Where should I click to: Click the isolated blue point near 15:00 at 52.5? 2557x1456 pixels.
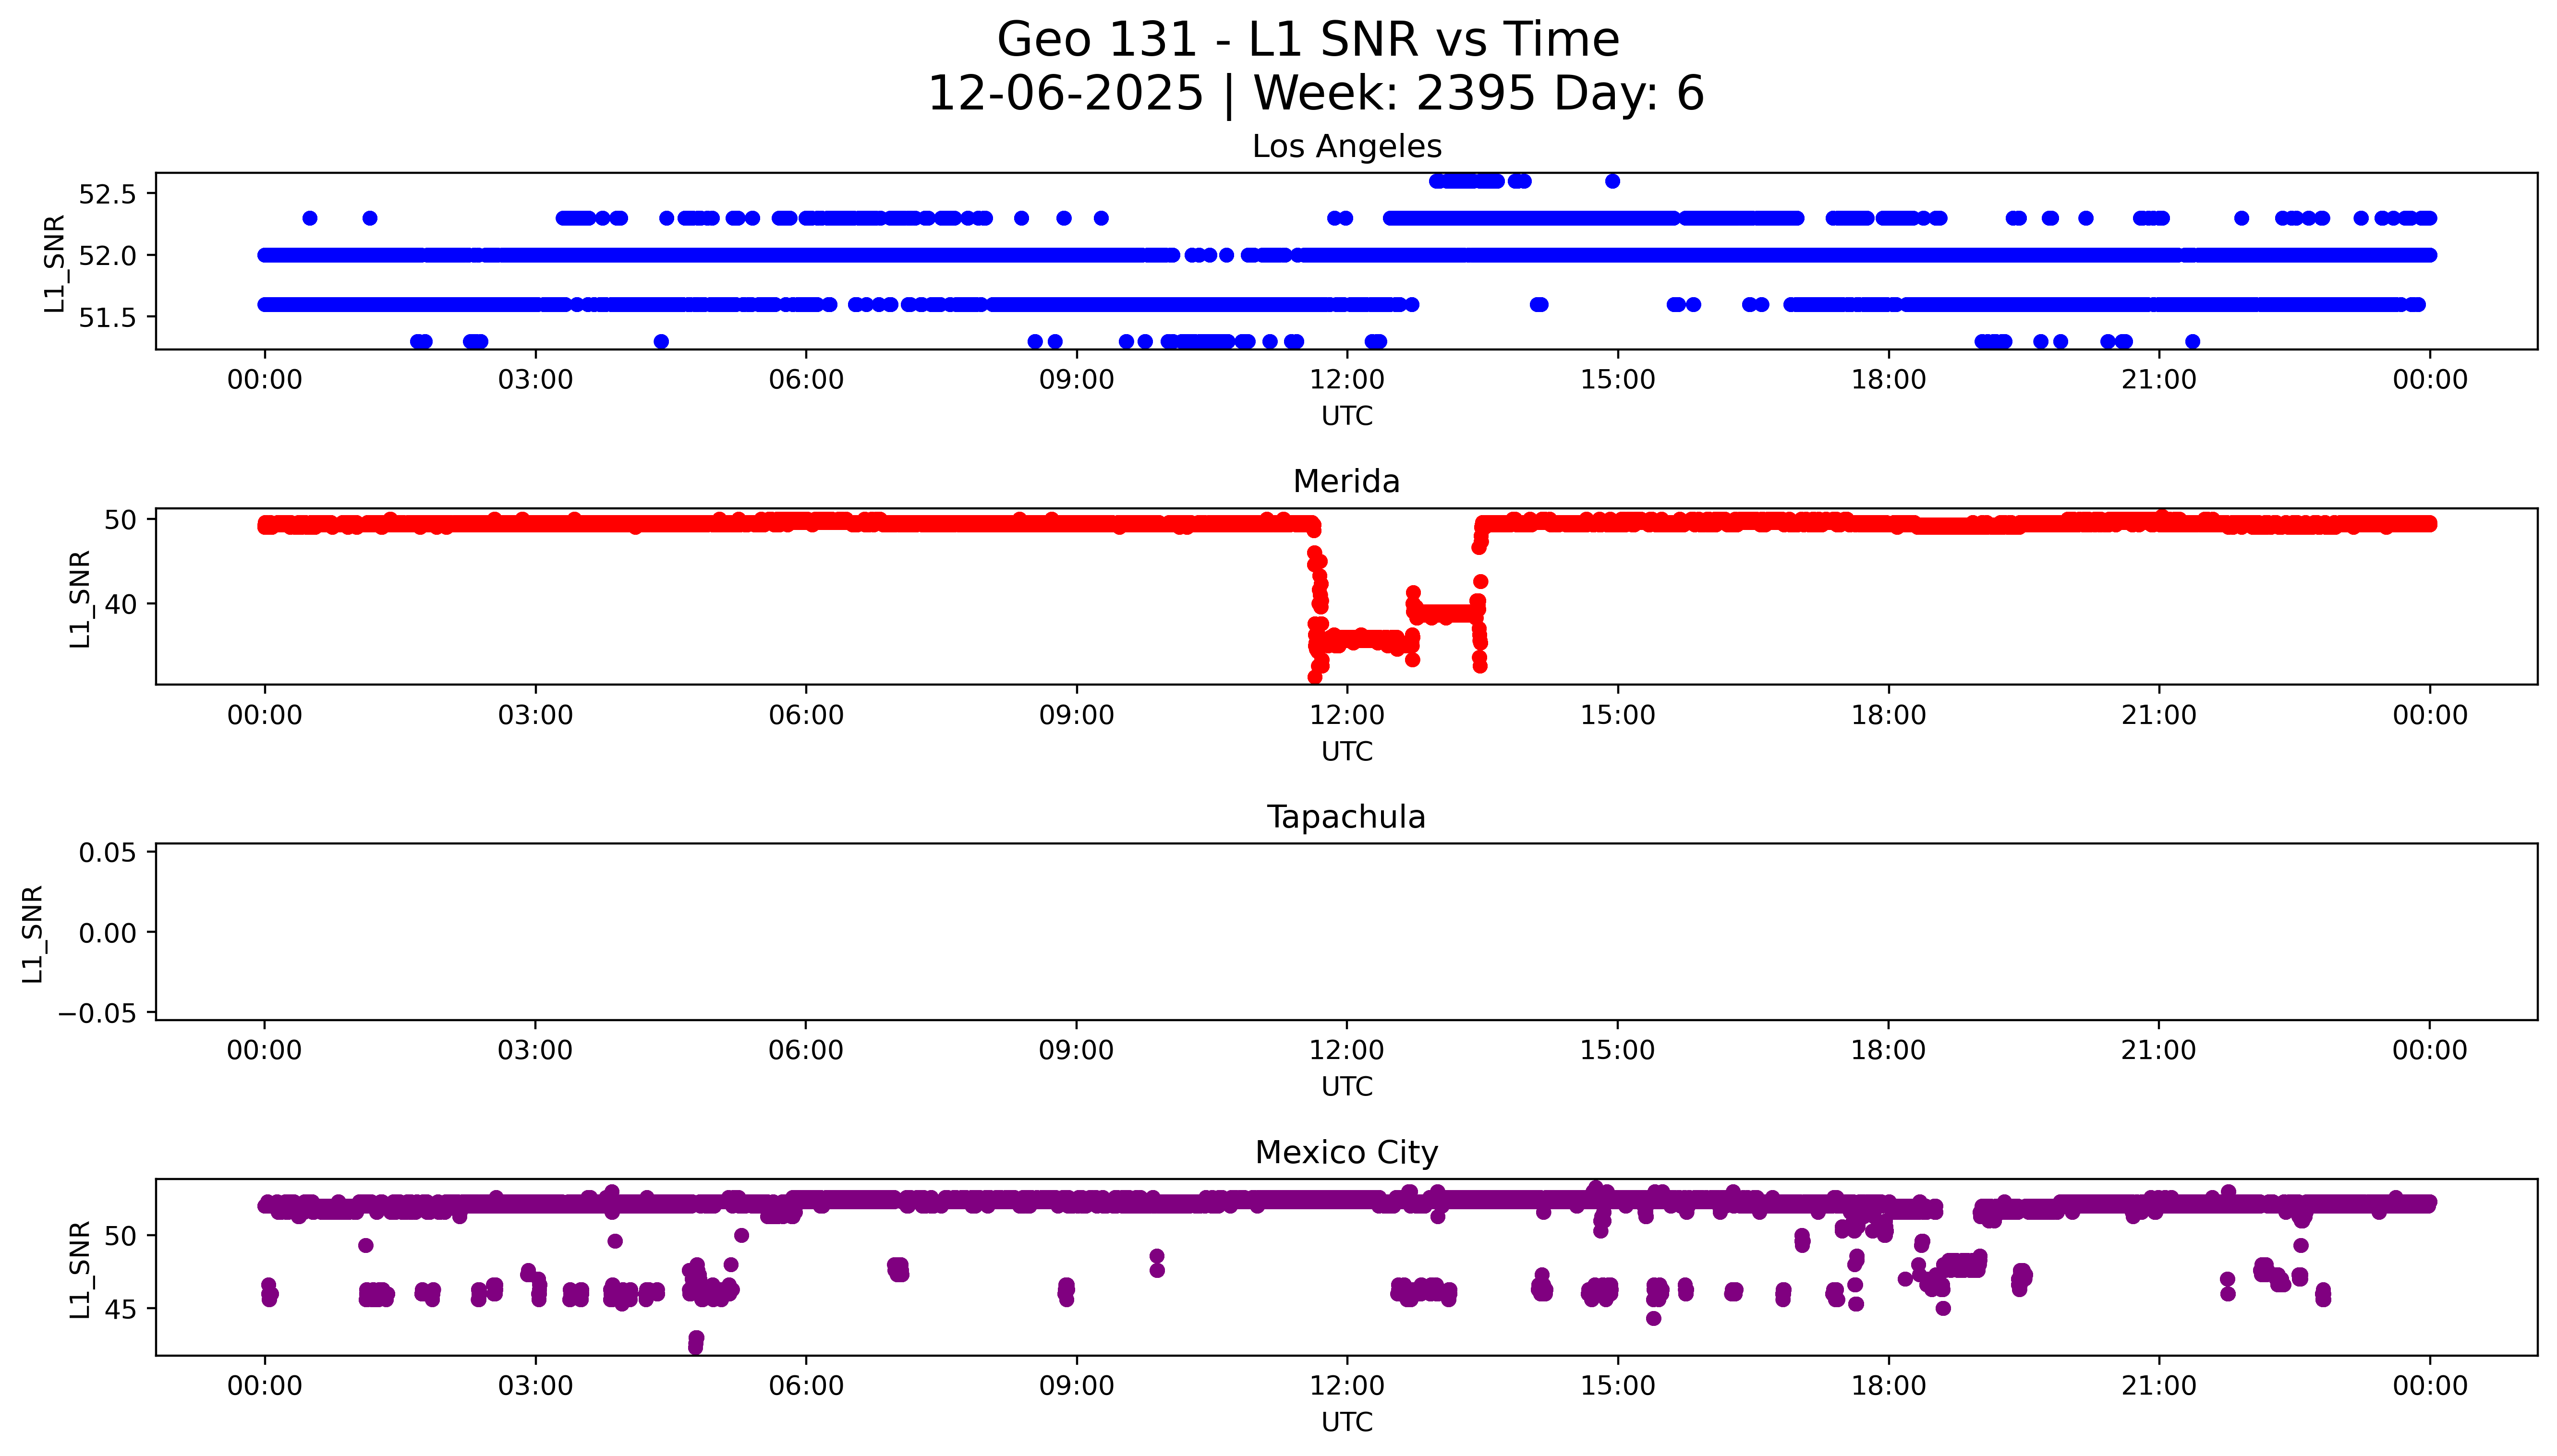point(1612,181)
